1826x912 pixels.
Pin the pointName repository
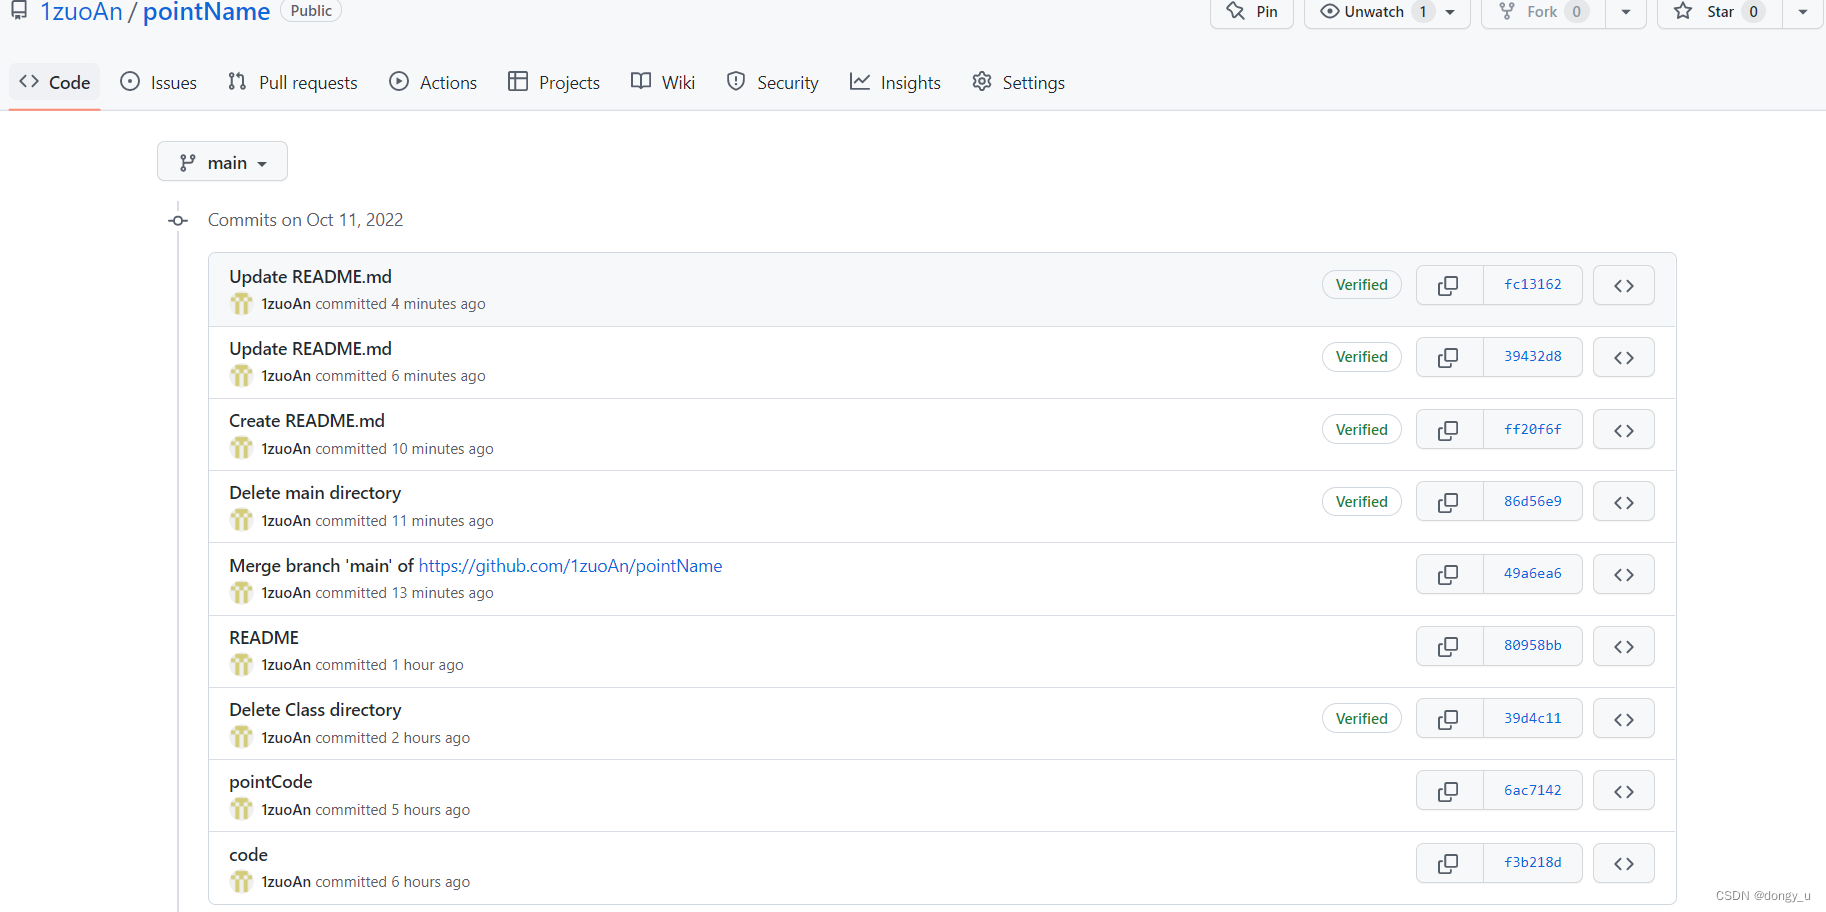coord(1252,12)
